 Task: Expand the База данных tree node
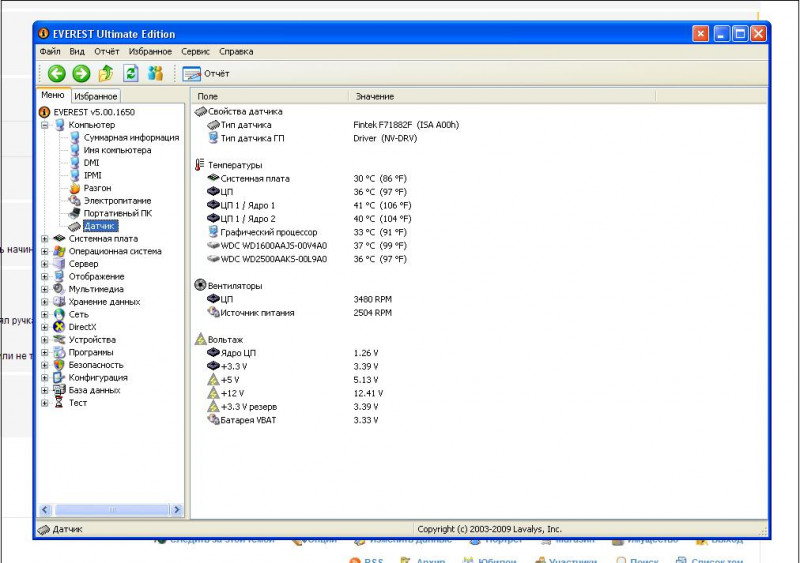[x=45, y=390]
